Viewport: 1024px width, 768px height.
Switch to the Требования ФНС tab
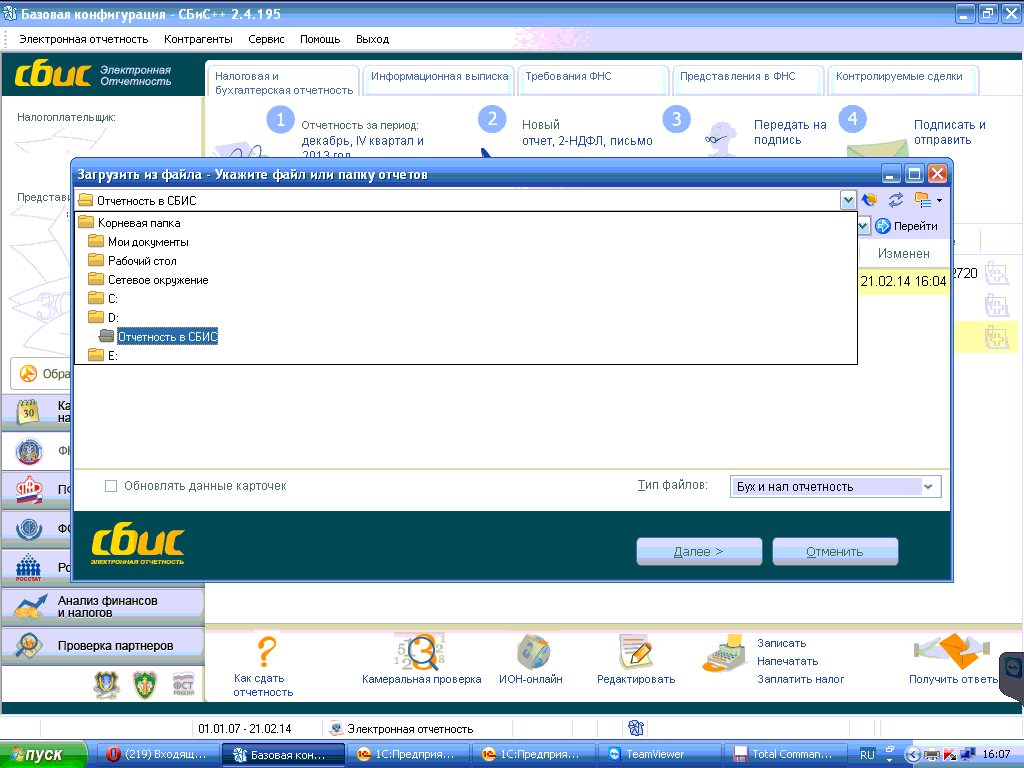tap(594, 78)
